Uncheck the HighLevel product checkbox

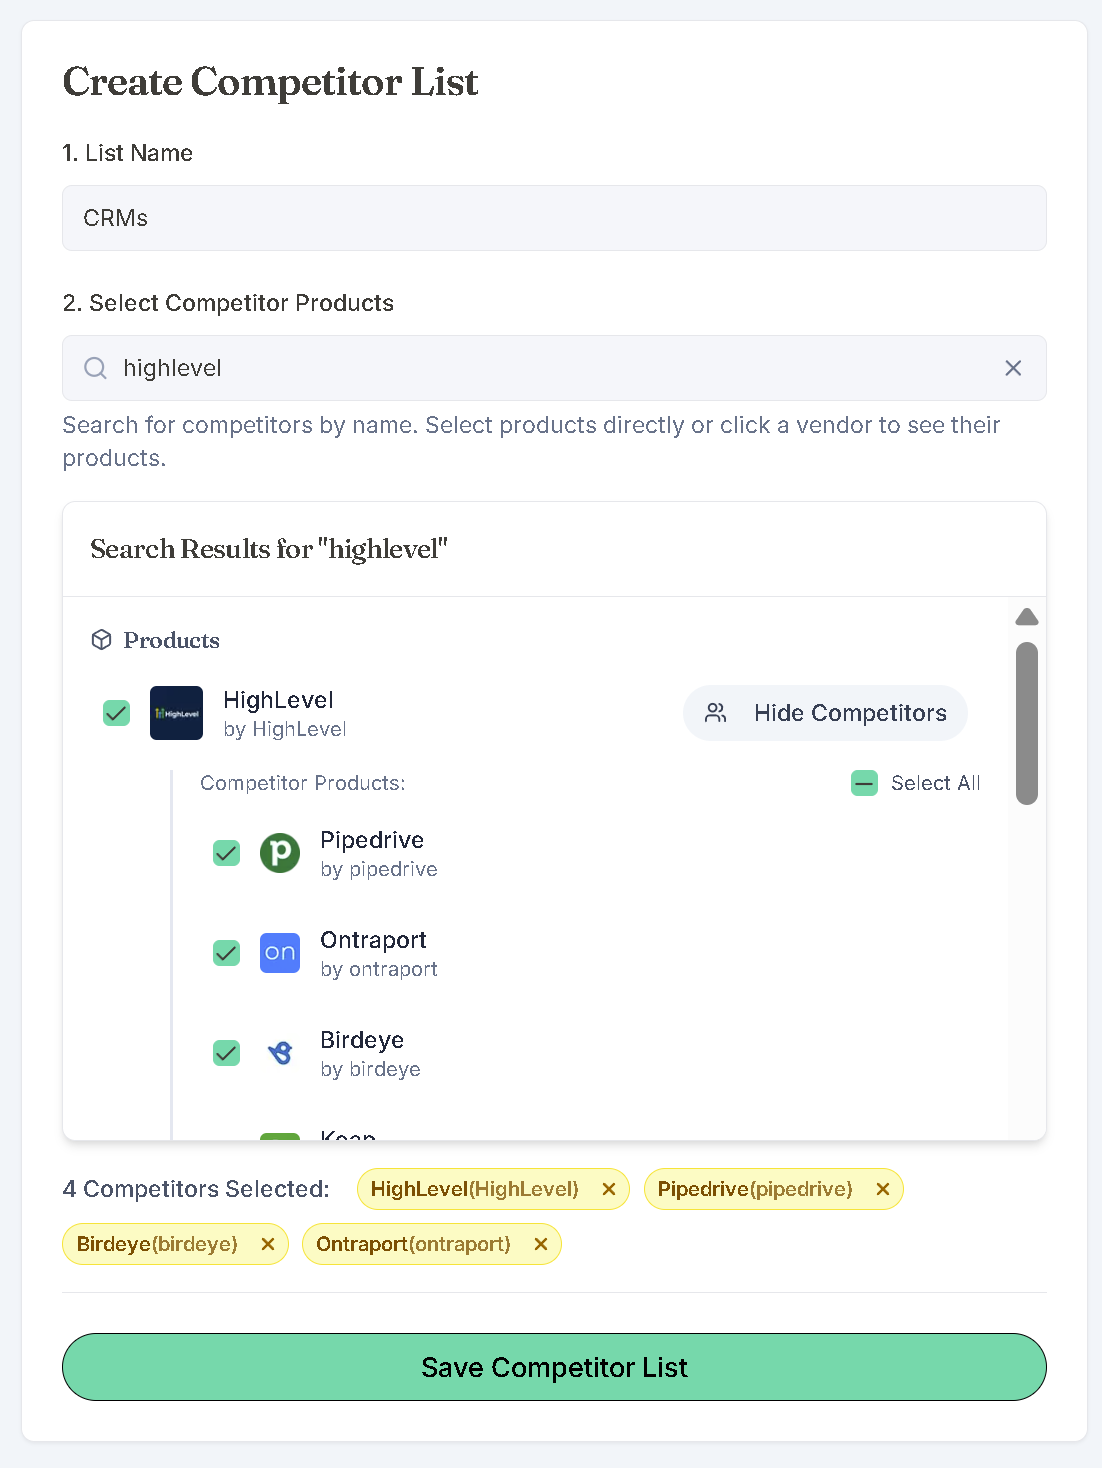[117, 713]
